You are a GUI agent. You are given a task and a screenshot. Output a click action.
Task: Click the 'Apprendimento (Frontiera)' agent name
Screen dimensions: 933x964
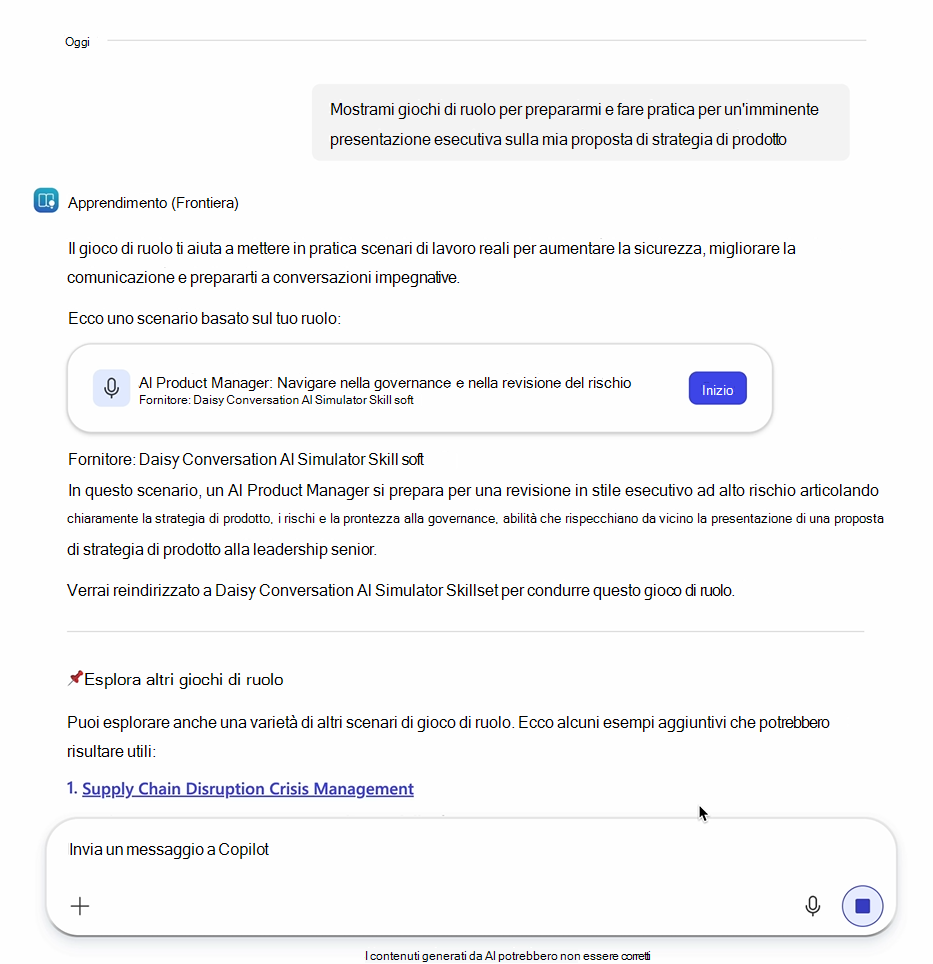point(153,203)
